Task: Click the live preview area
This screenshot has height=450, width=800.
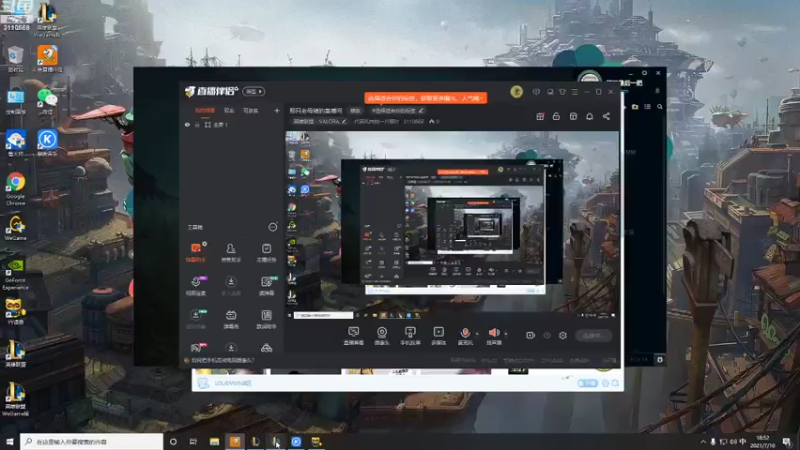Action: (x=452, y=226)
